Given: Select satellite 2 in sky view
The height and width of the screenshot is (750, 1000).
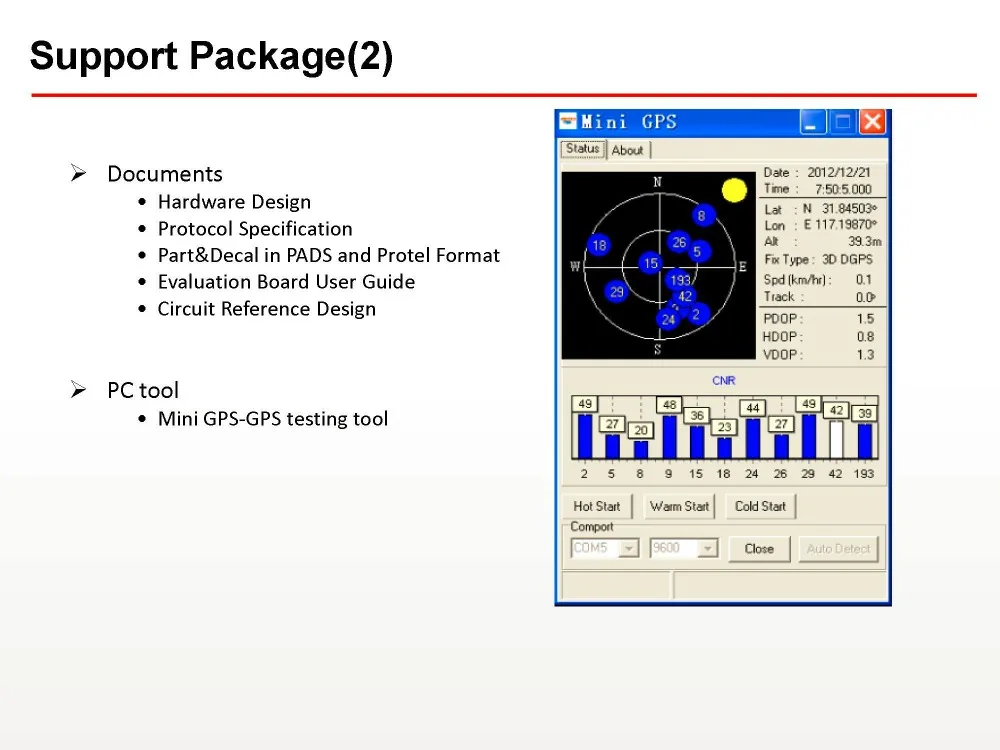Looking at the screenshot, I should pos(697,314).
